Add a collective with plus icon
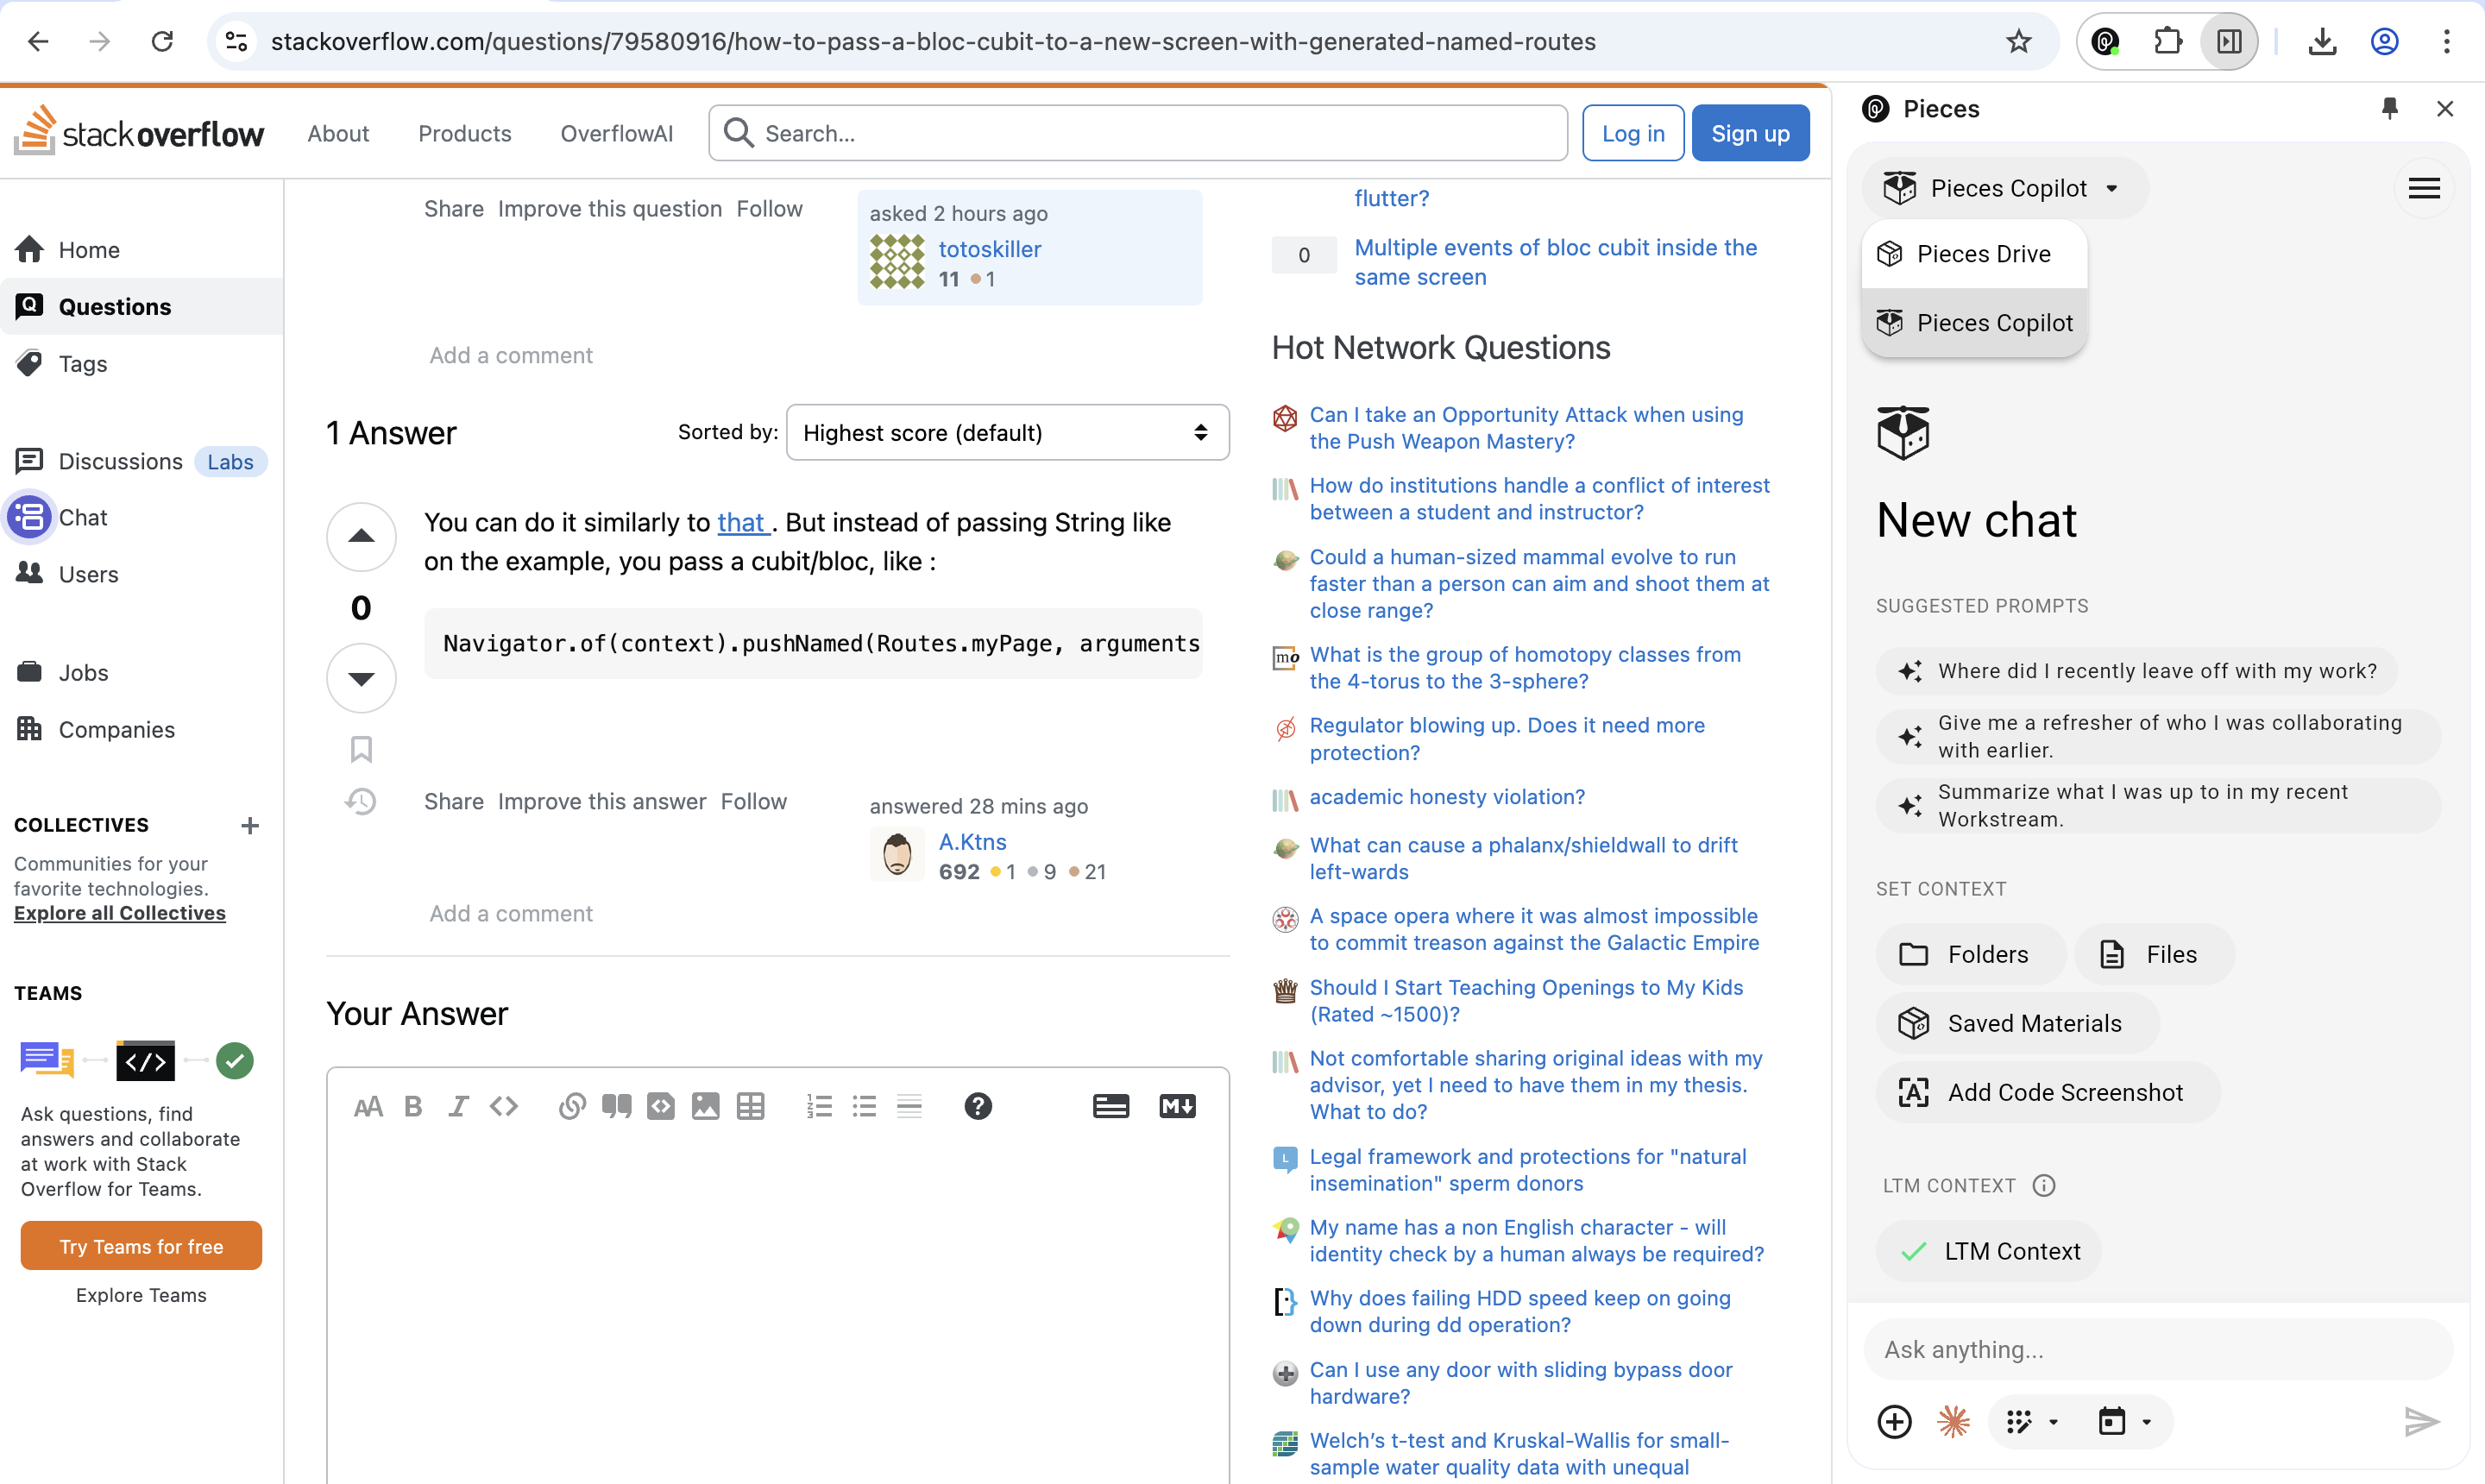Viewport: 2485px width, 1484px height. [250, 825]
